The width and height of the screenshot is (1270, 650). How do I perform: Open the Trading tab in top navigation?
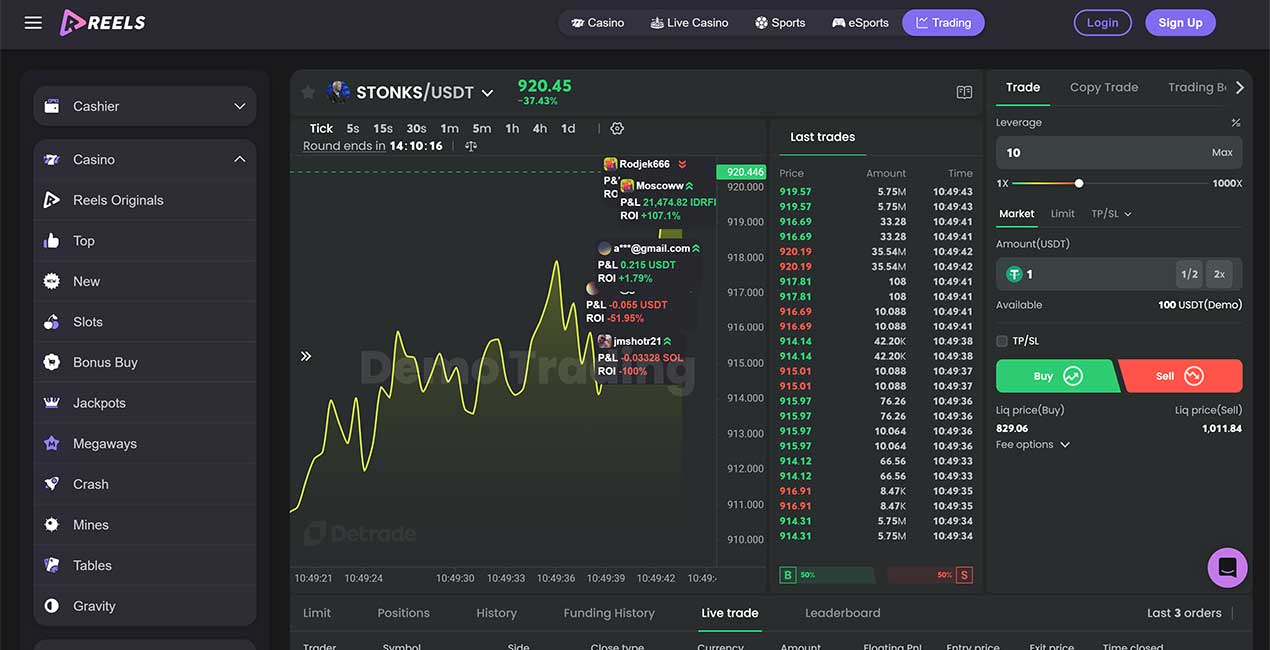tap(943, 22)
